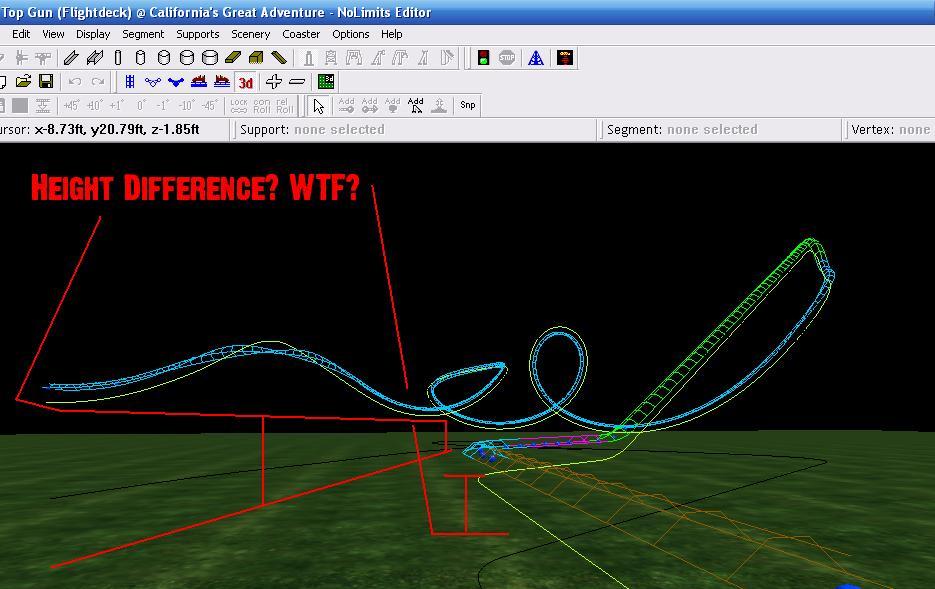This screenshot has height=589, width=935.
Task: Select the widest cylinder support tool
Action: pyautogui.click(x=210, y=58)
